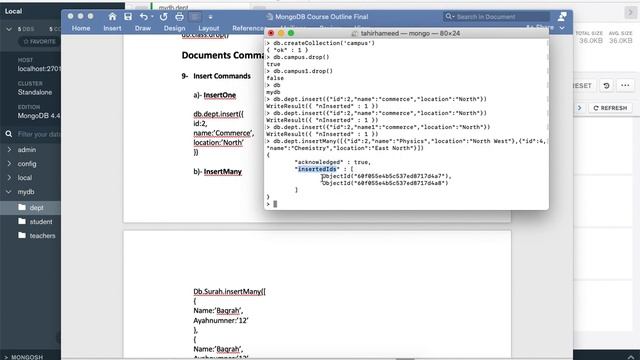The height and width of the screenshot is (360, 640).
Task: Open the query history icon in Compass
Action: tap(606, 86)
